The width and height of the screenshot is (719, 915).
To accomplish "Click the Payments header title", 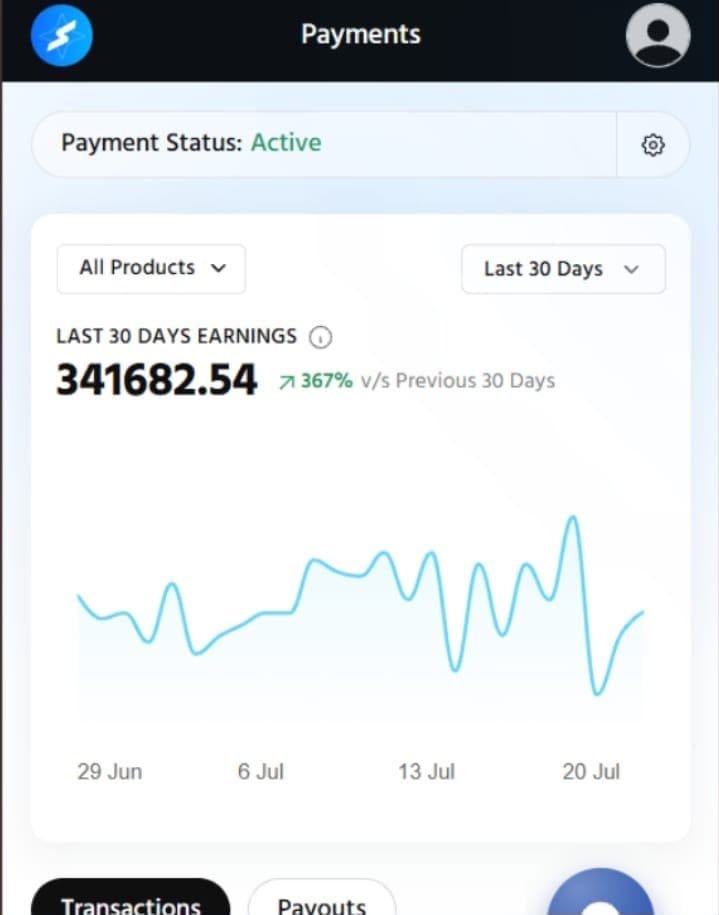I will pos(361,34).
